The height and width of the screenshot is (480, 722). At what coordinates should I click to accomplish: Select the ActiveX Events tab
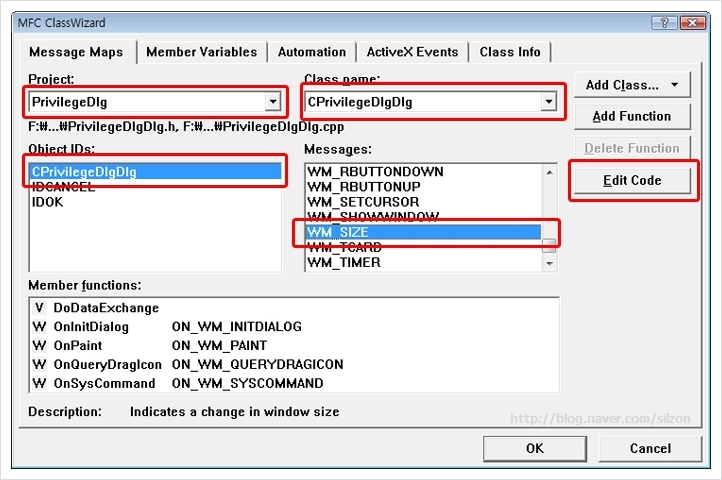(412, 52)
